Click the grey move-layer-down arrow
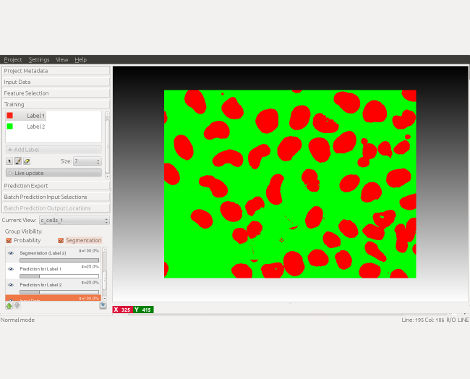 17,305
